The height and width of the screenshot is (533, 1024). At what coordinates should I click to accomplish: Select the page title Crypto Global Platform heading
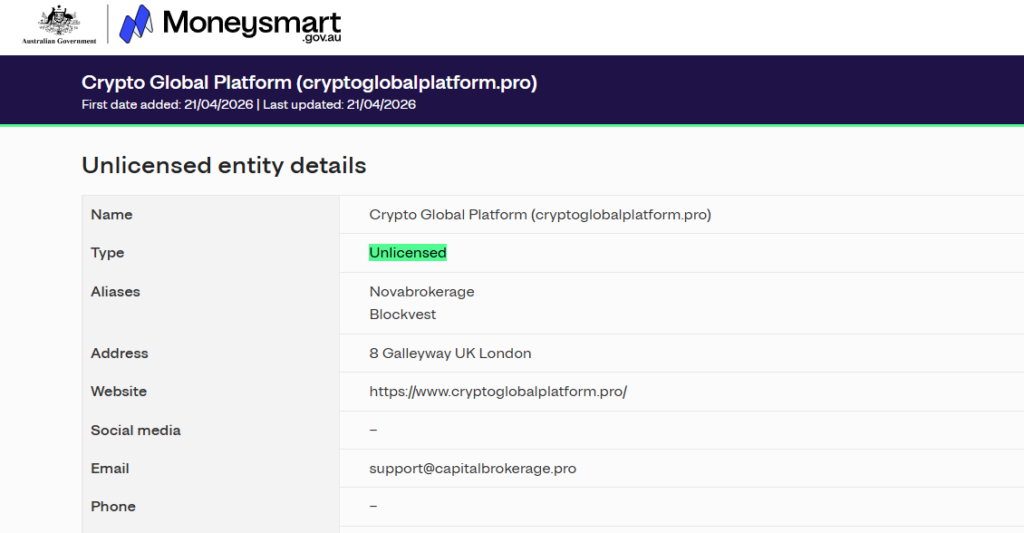pos(309,82)
